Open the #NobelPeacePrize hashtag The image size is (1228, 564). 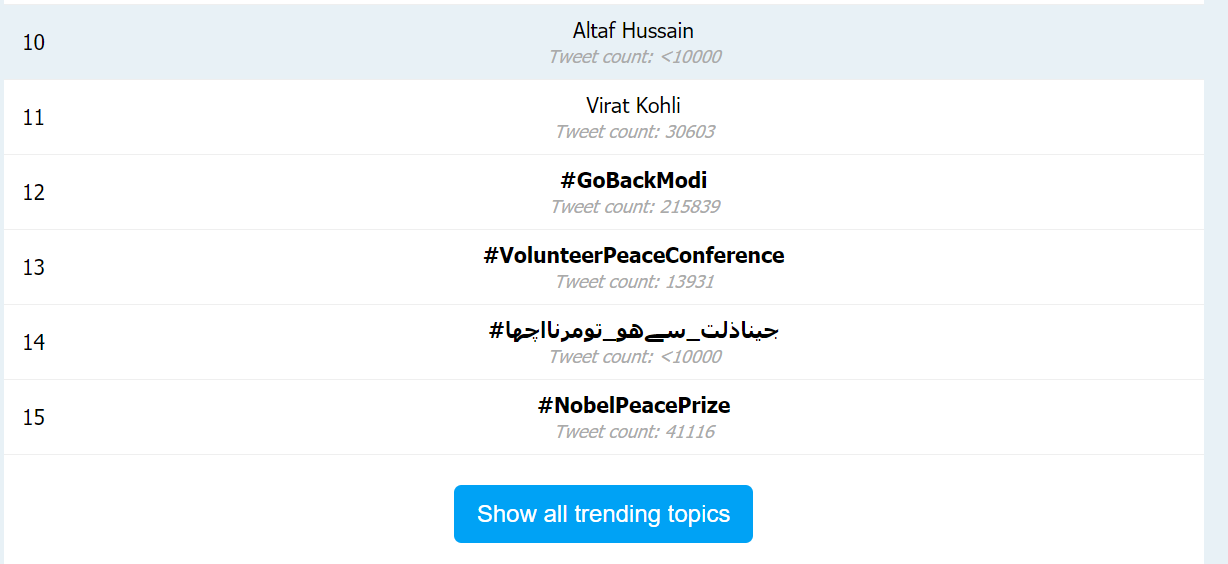pos(634,405)
